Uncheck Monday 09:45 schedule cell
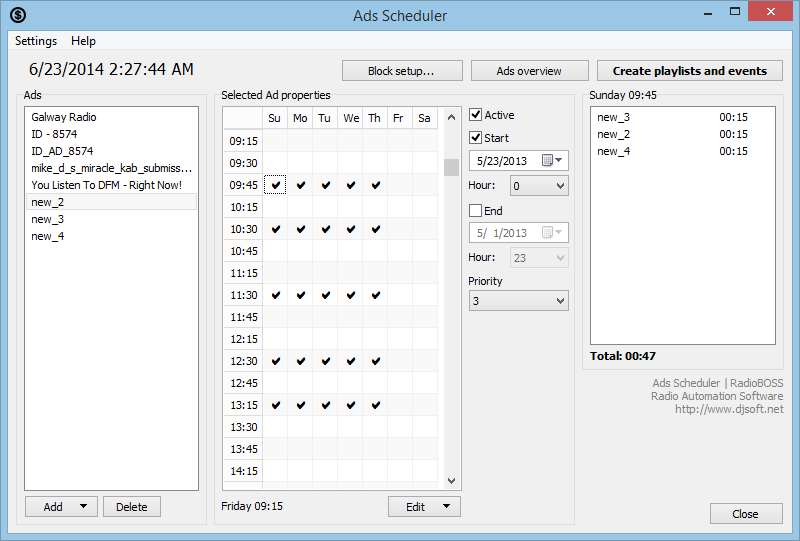The height and width of the screenshot is (541, 800). [301, 185]
